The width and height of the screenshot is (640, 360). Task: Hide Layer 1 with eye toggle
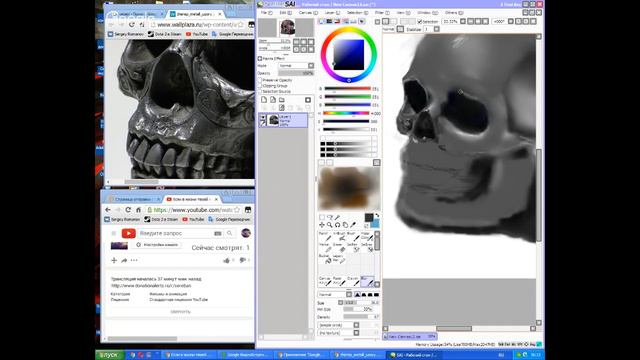pyautogui.click(x=263, y=118)
